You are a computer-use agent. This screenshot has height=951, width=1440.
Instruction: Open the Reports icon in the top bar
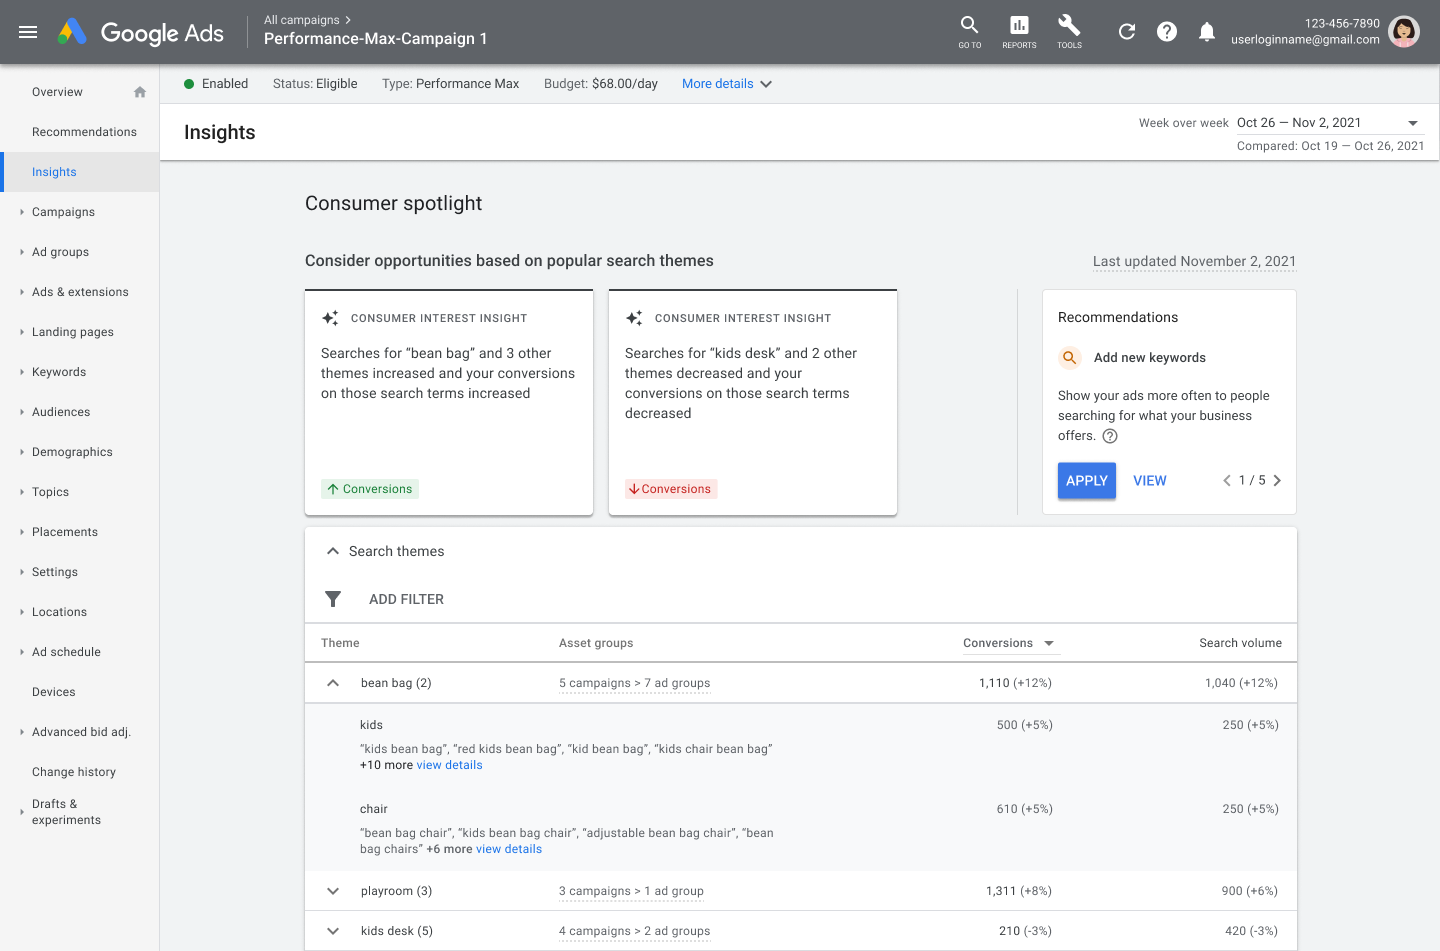1019,31
